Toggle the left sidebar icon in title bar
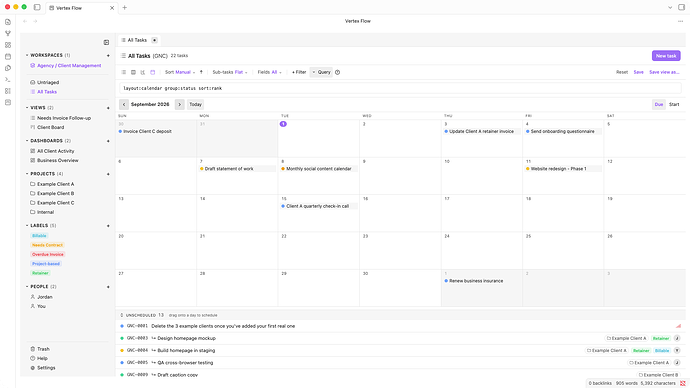Screen dimensions: 690x388 (x=37, y=7)
